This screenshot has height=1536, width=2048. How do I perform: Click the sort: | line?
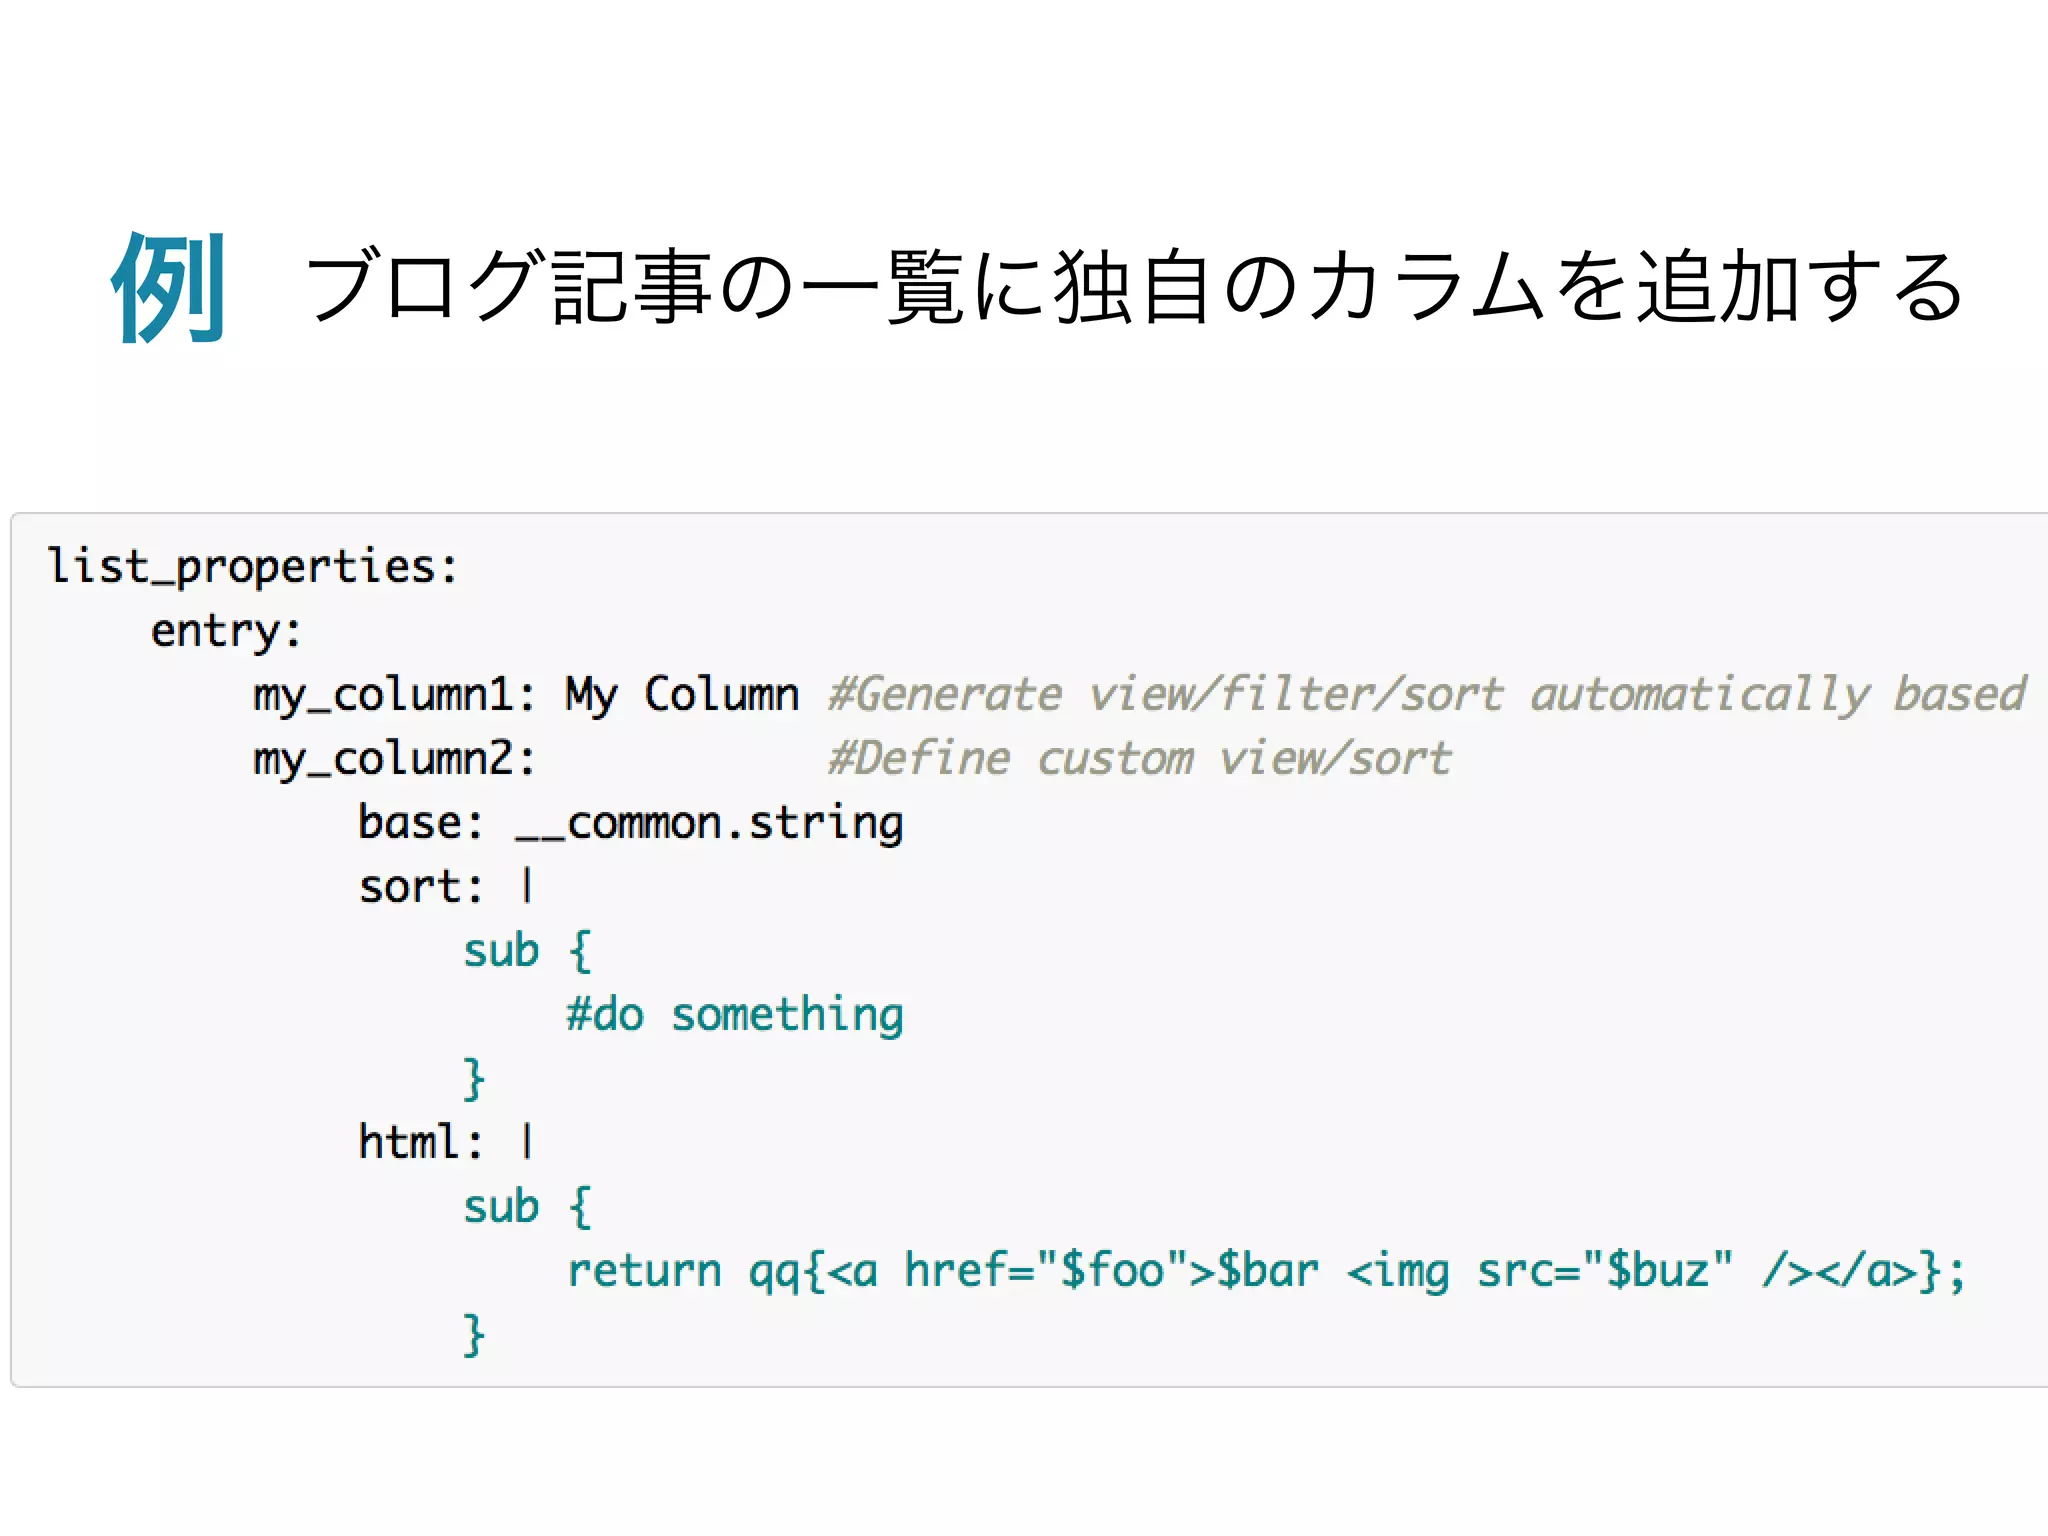(x=446, y=887)
